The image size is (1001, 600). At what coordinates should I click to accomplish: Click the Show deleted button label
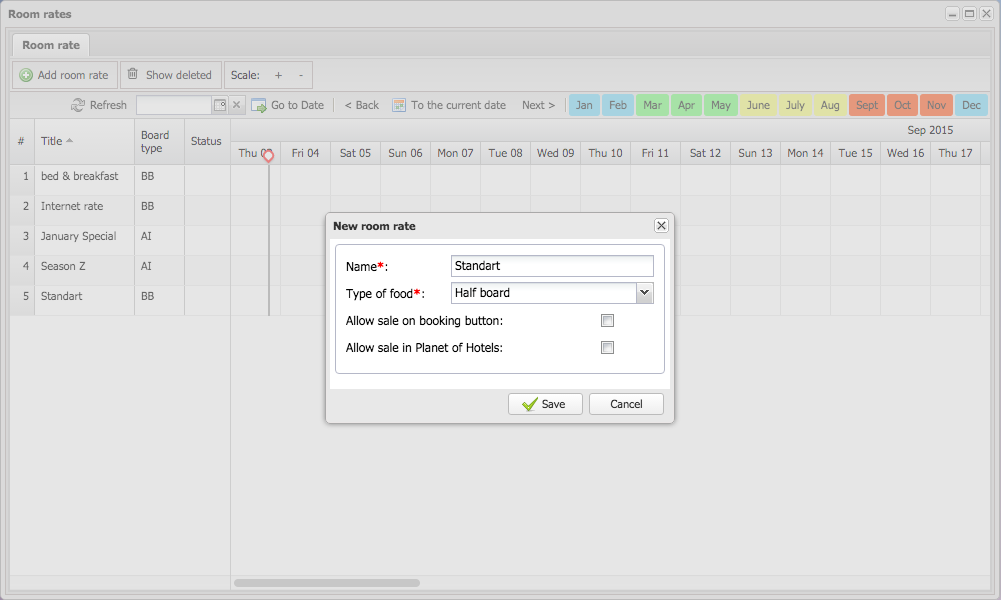click(179, 75)
